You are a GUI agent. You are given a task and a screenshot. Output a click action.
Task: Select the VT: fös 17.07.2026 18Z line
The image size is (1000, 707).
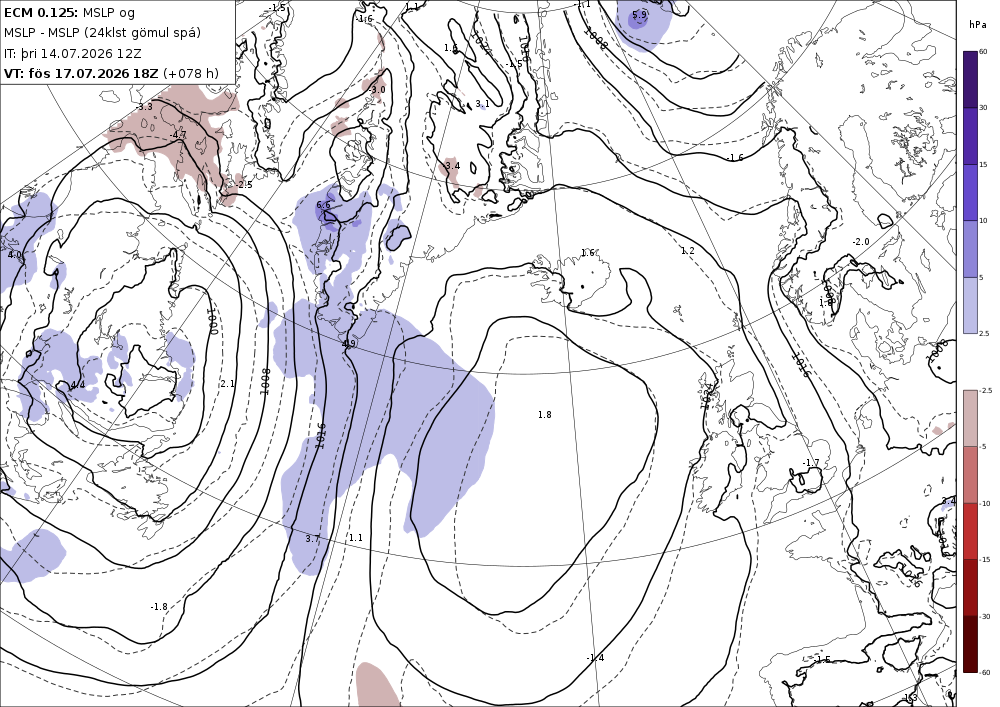coord(111,73)
